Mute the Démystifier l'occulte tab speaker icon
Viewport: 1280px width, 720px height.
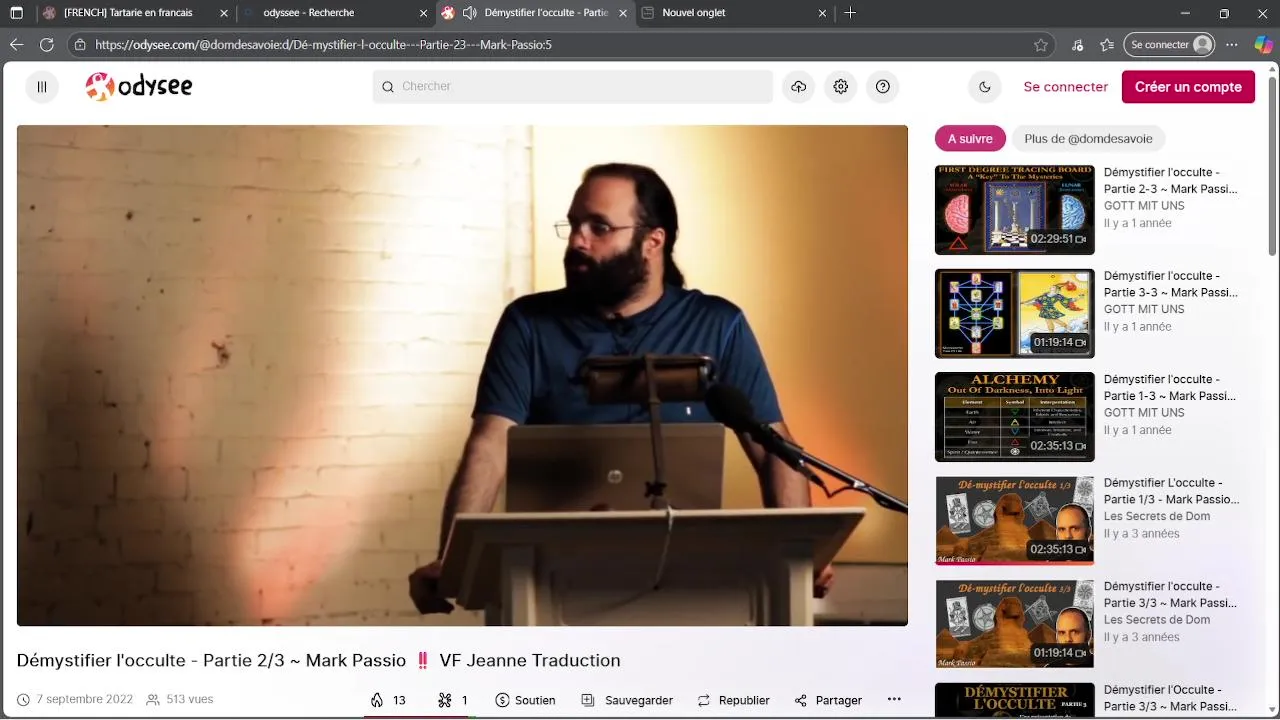coord(469,13)
